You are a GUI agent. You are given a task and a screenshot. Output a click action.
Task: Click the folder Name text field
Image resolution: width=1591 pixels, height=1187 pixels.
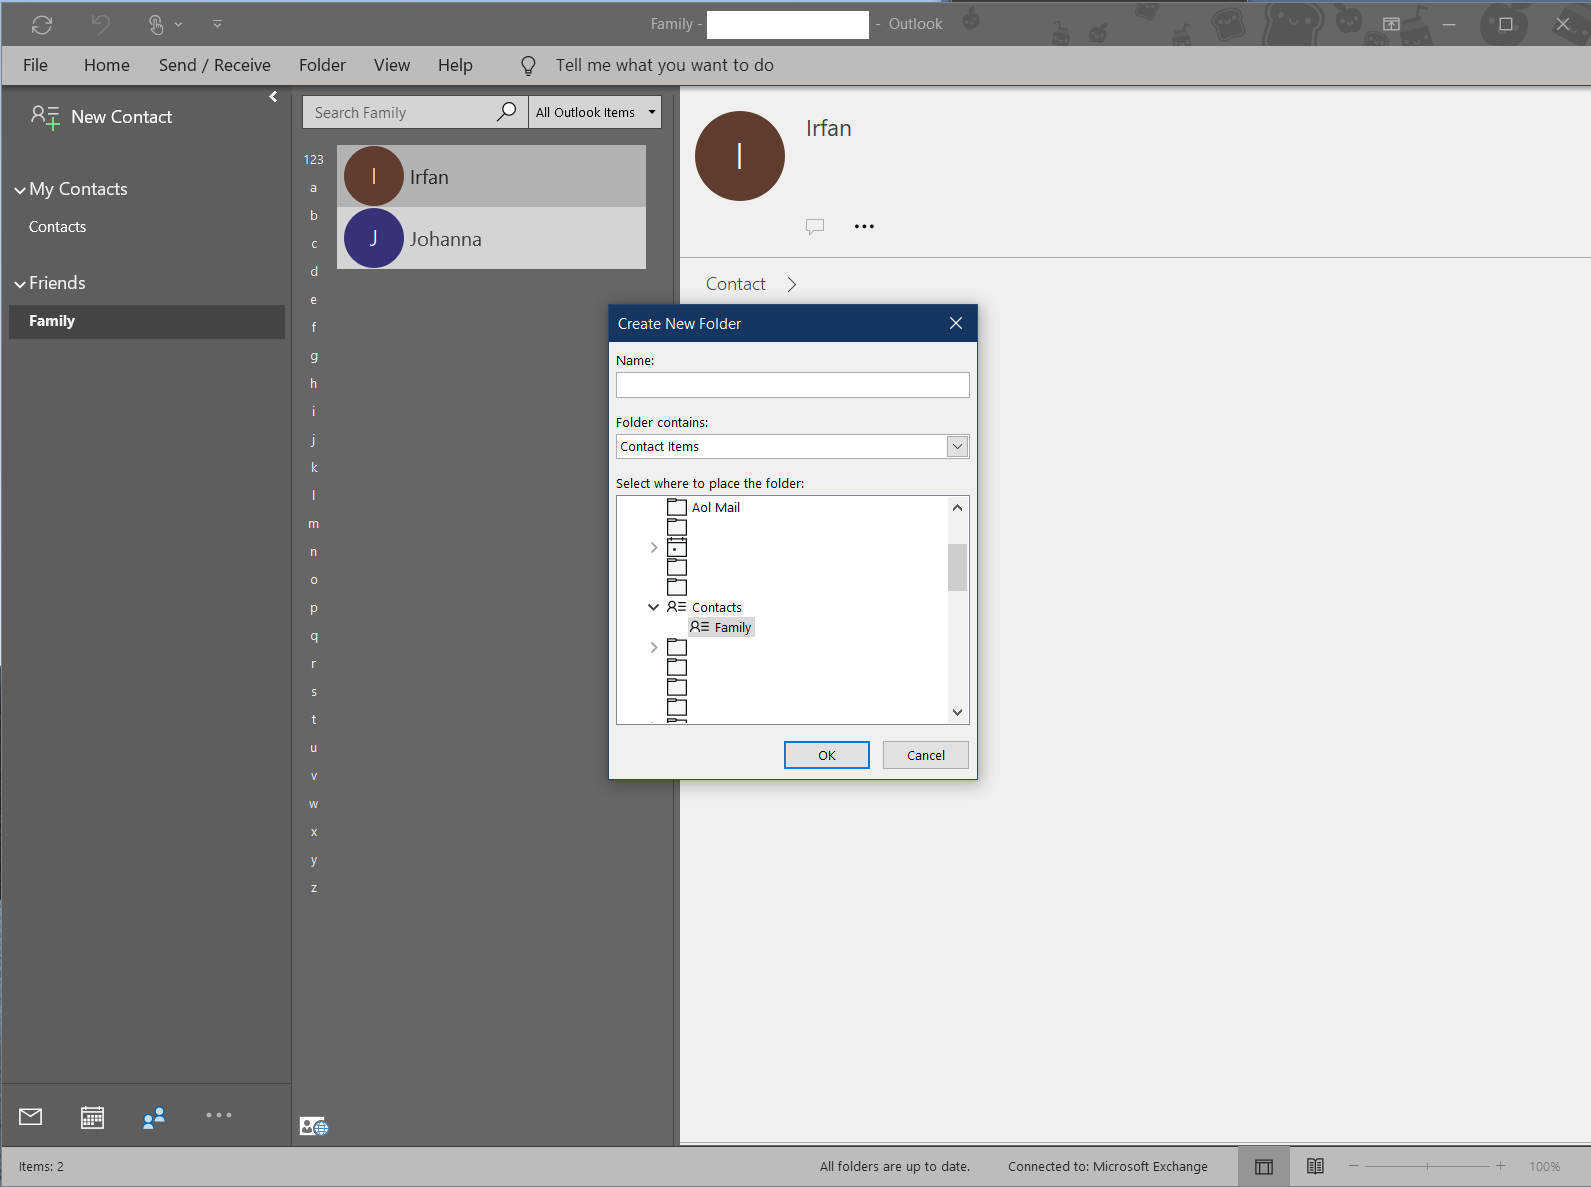(792, 385)
